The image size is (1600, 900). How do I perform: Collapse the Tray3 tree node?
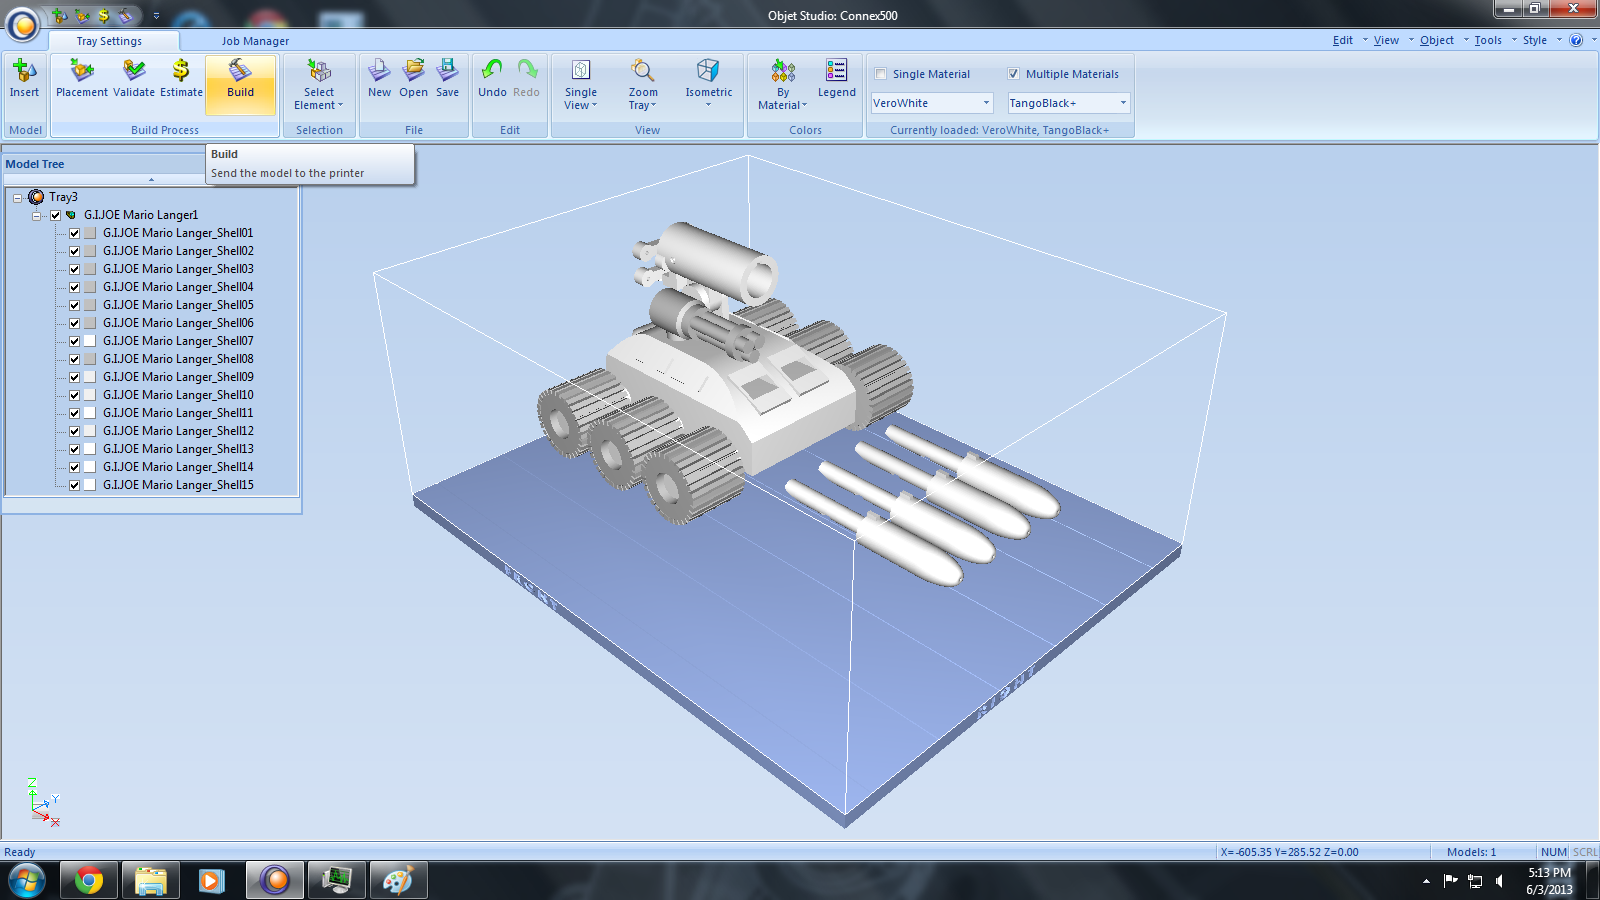point(17,198)
